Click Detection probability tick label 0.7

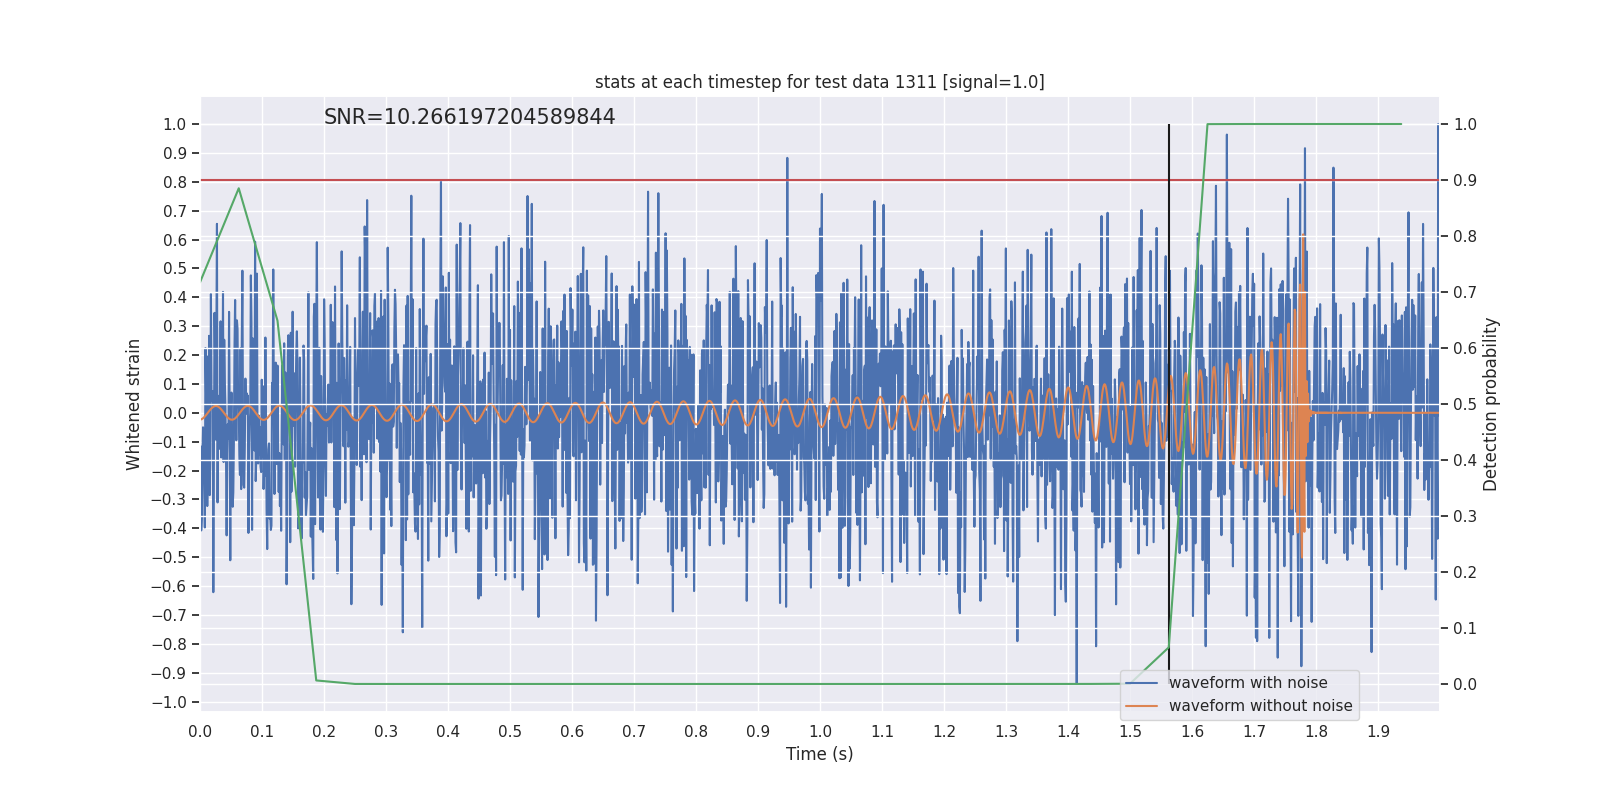coord(1465,293)
